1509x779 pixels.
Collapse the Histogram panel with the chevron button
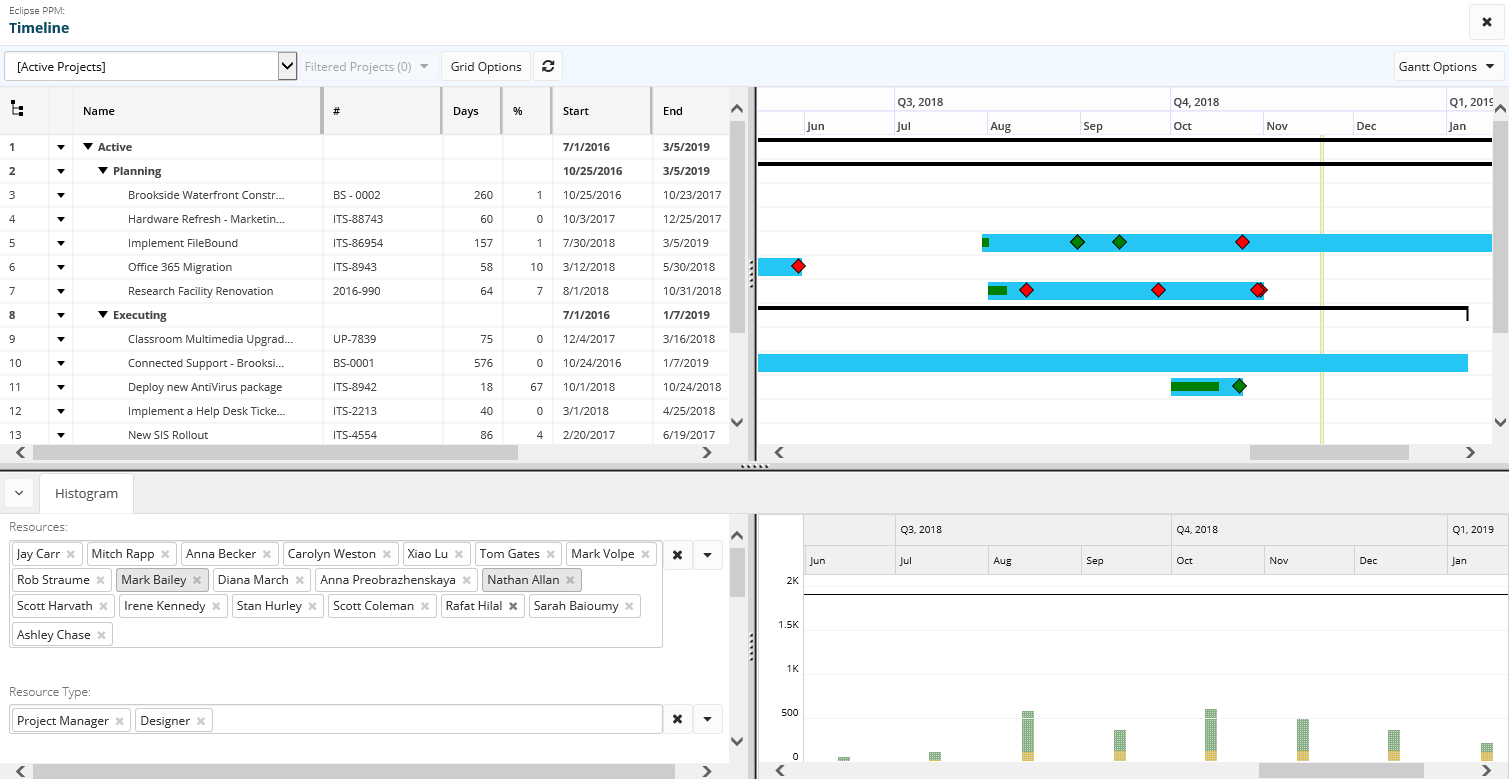click(x=20, y=493)
